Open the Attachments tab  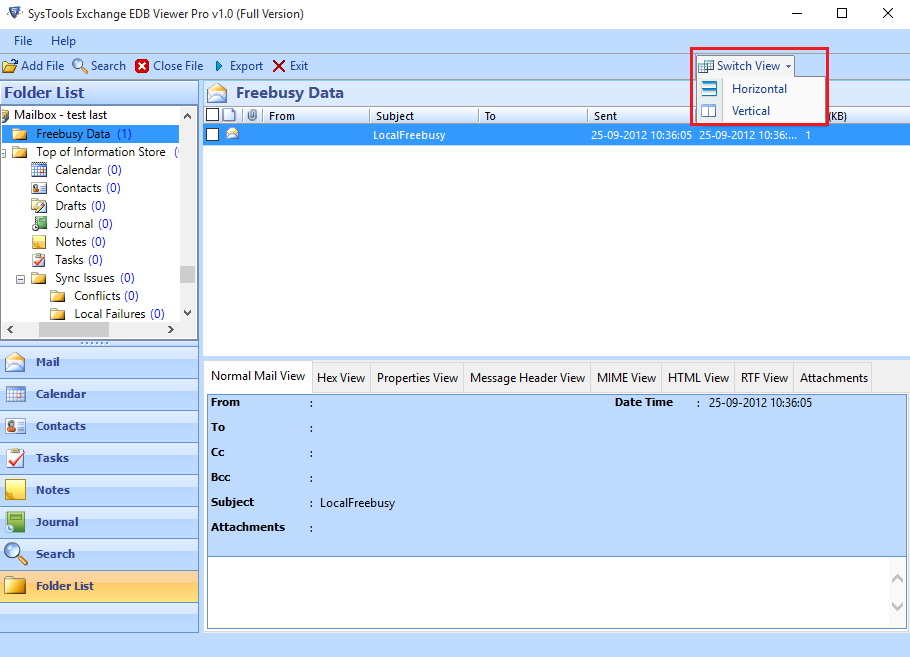point(834,378)
